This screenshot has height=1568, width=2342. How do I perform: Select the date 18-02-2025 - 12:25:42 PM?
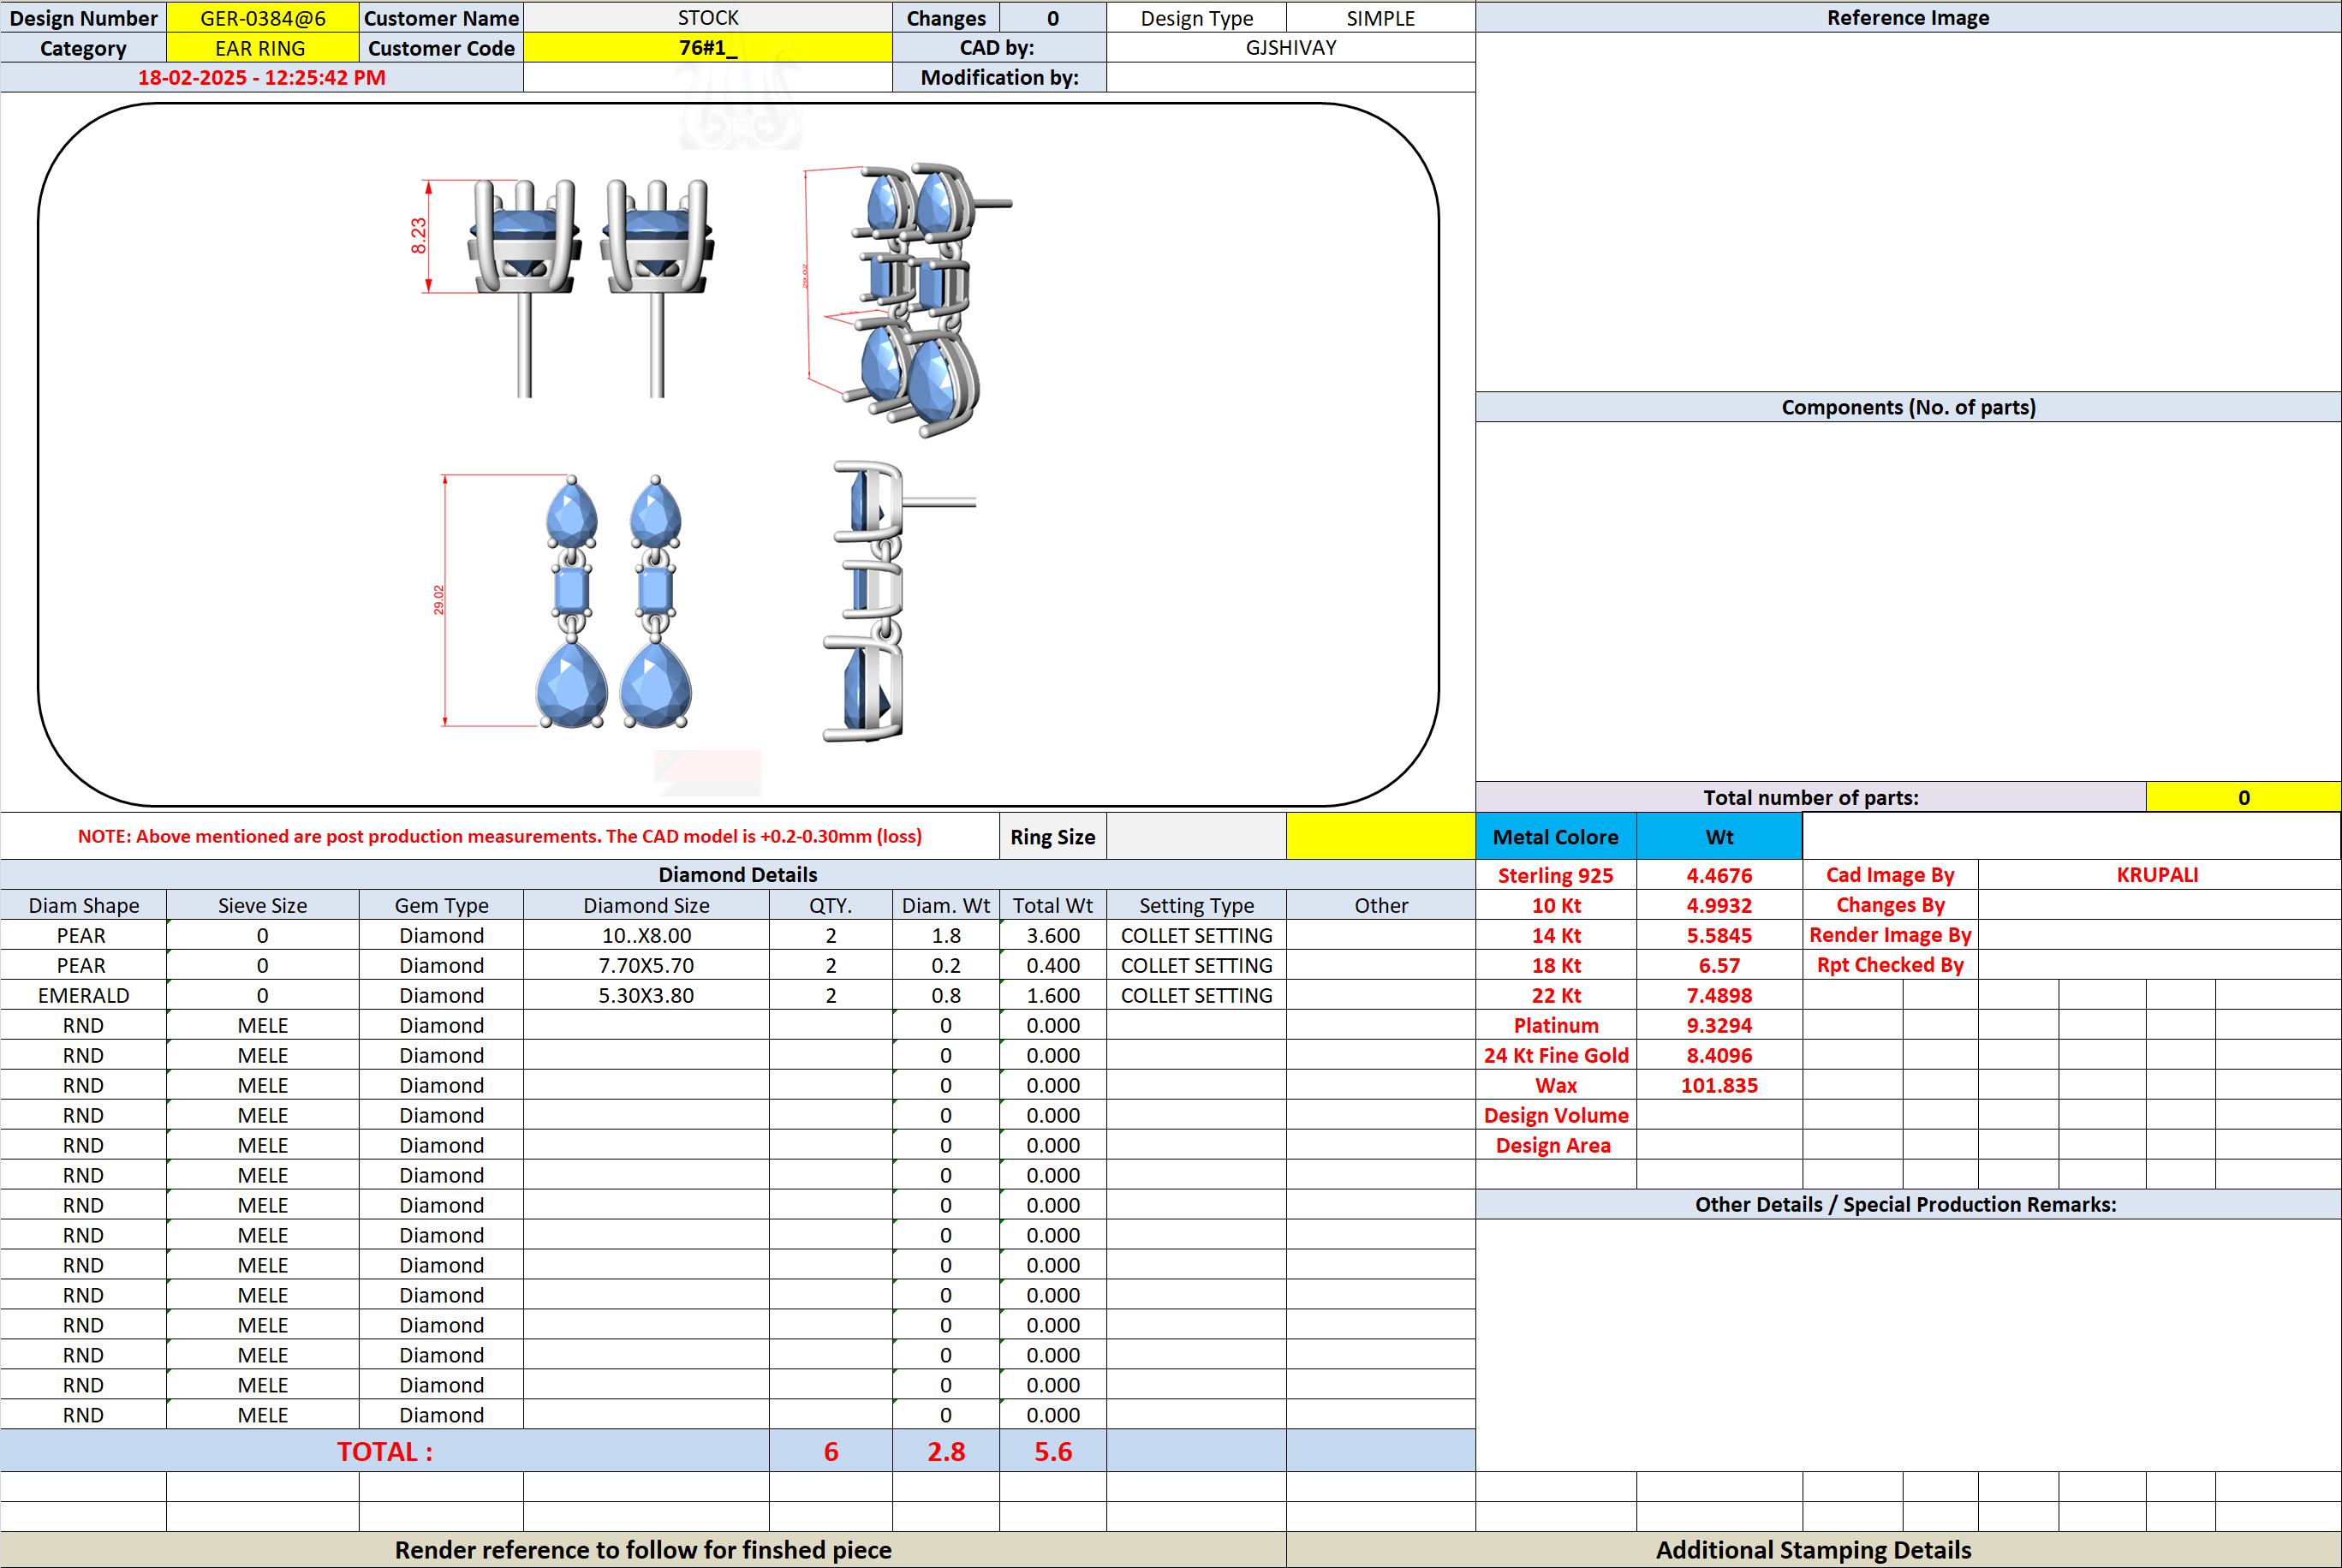(261, 77)
